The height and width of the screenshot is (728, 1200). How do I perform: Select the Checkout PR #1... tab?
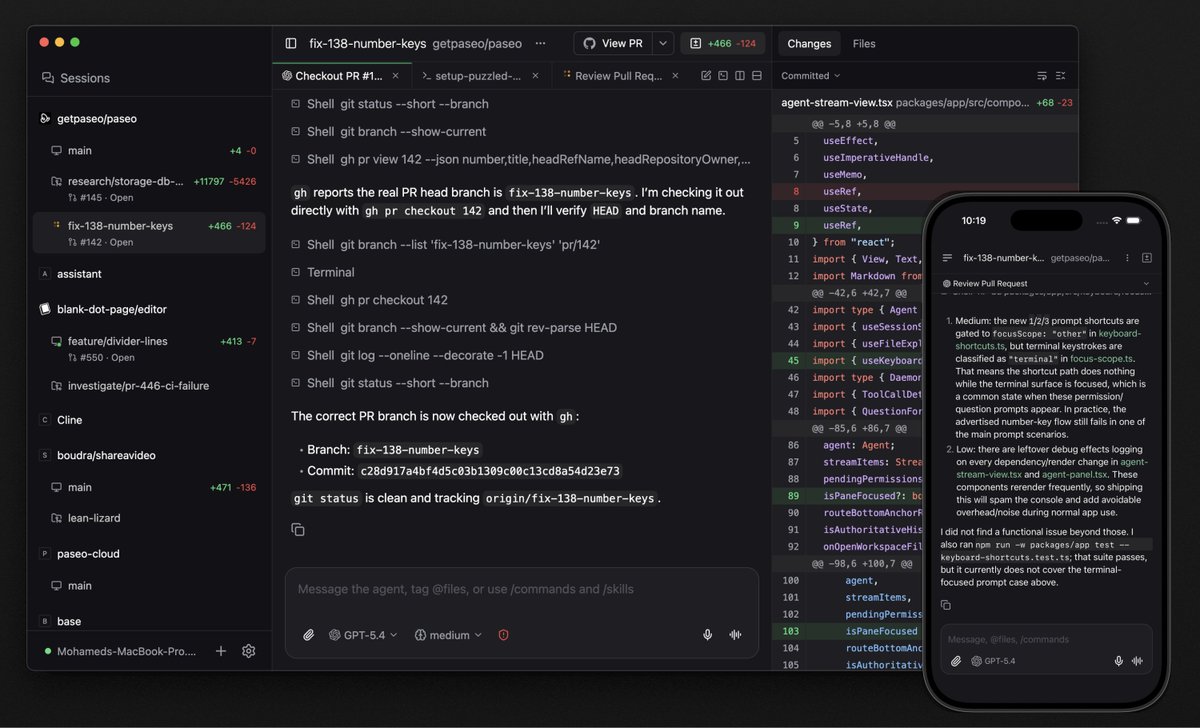[x=332, y=75]
